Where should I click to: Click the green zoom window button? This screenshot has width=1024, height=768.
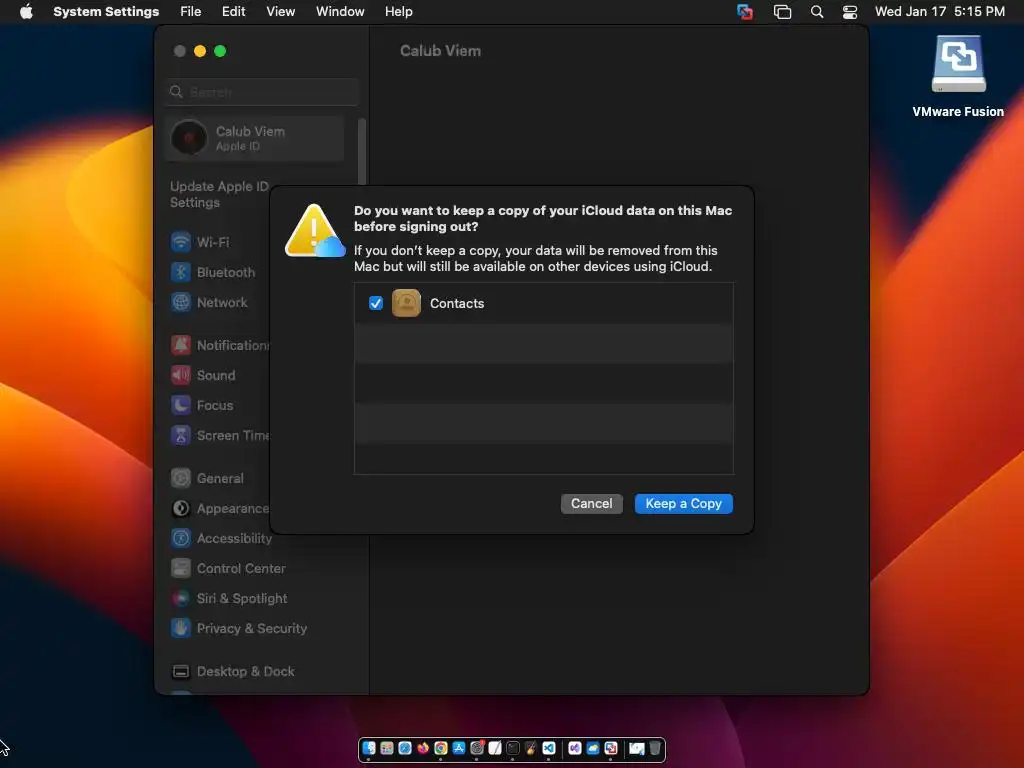pos(220,51)
